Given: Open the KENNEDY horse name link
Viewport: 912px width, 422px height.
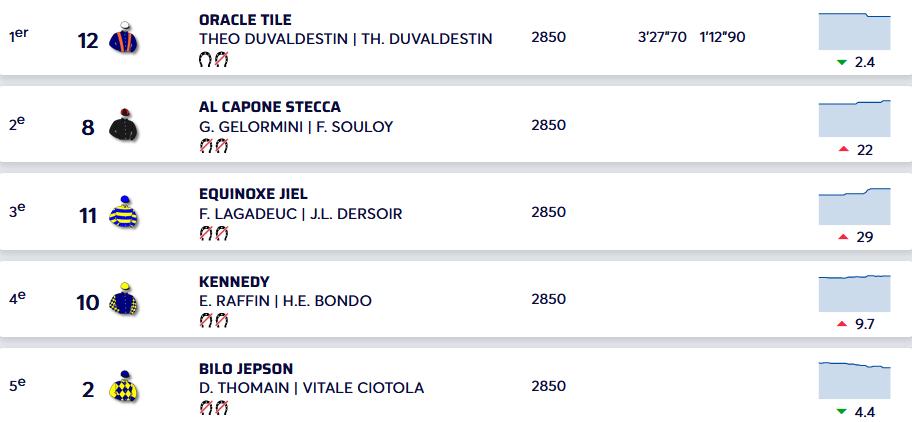Looking at the screenshot, I should click(234, 282).
